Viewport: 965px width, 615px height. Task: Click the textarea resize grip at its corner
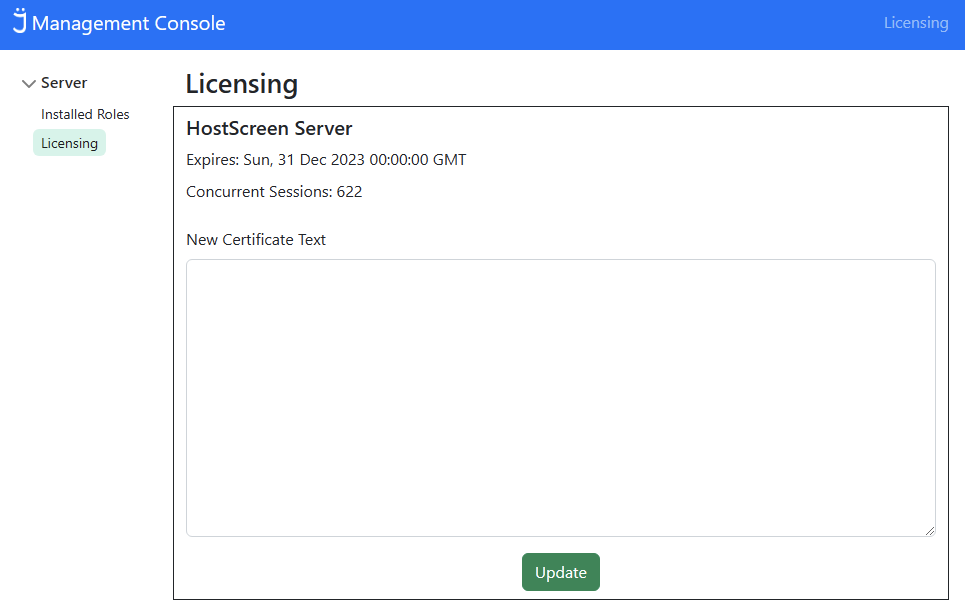pos(930,529)
